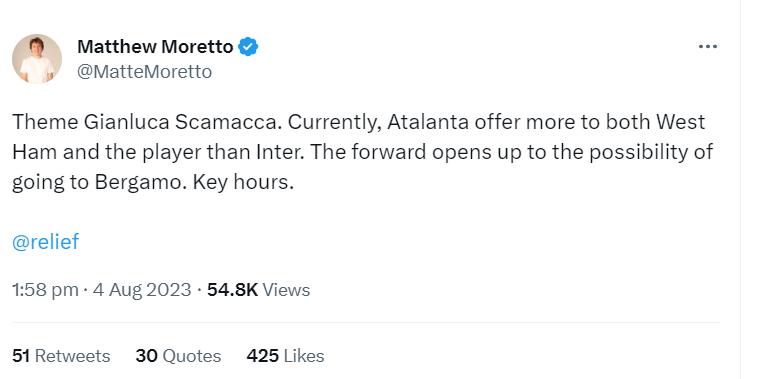
Task: Show the 51 Retweets list
Action: (x=61, y=356)
